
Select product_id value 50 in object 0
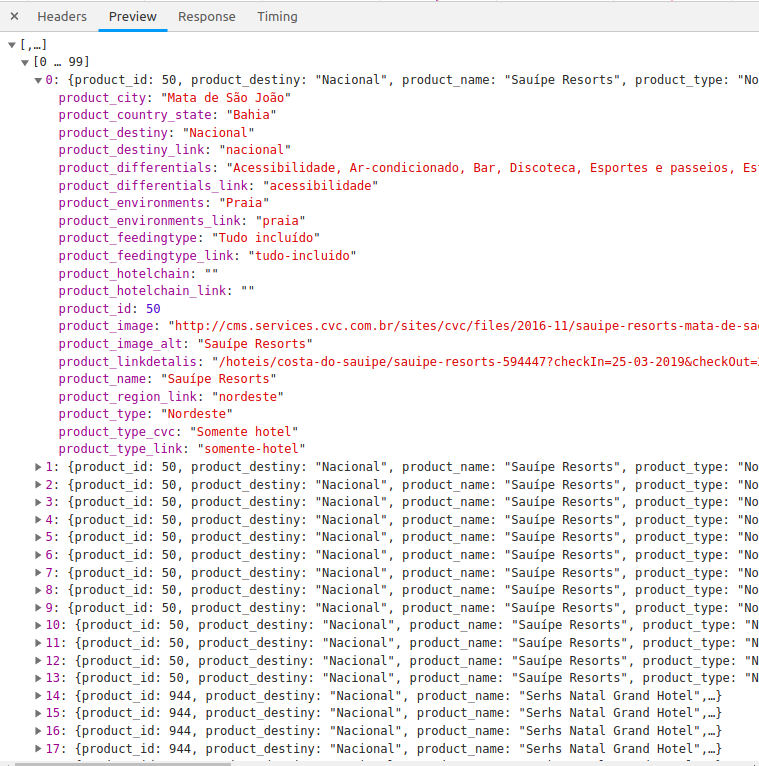[153, 309]
